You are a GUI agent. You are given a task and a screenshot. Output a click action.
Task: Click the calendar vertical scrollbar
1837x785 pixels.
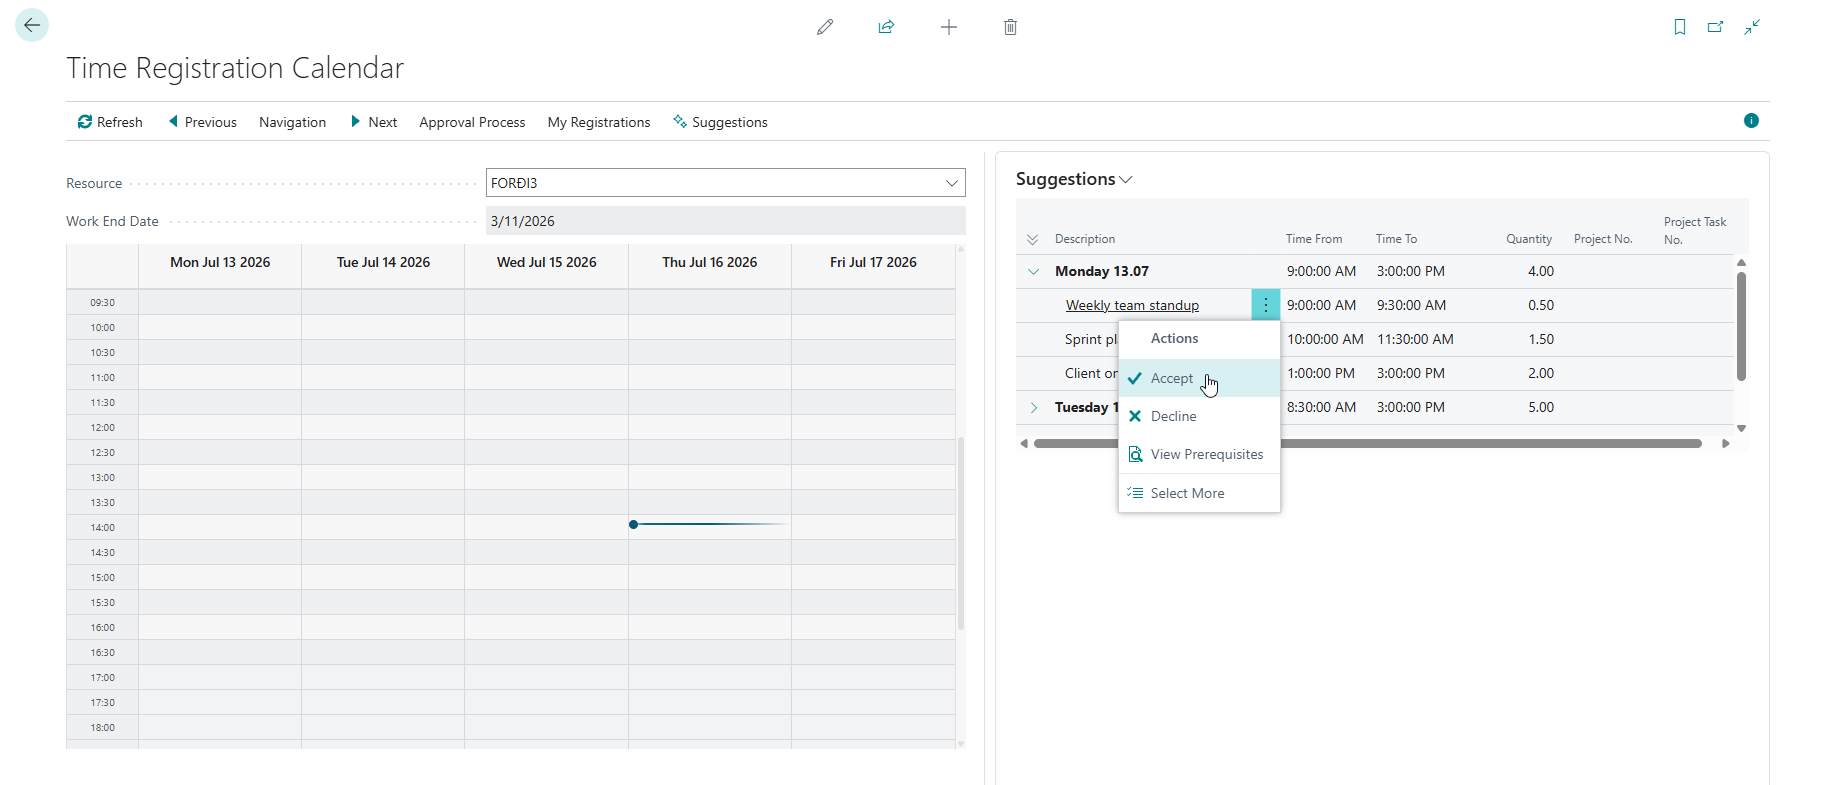click(961, 533)
